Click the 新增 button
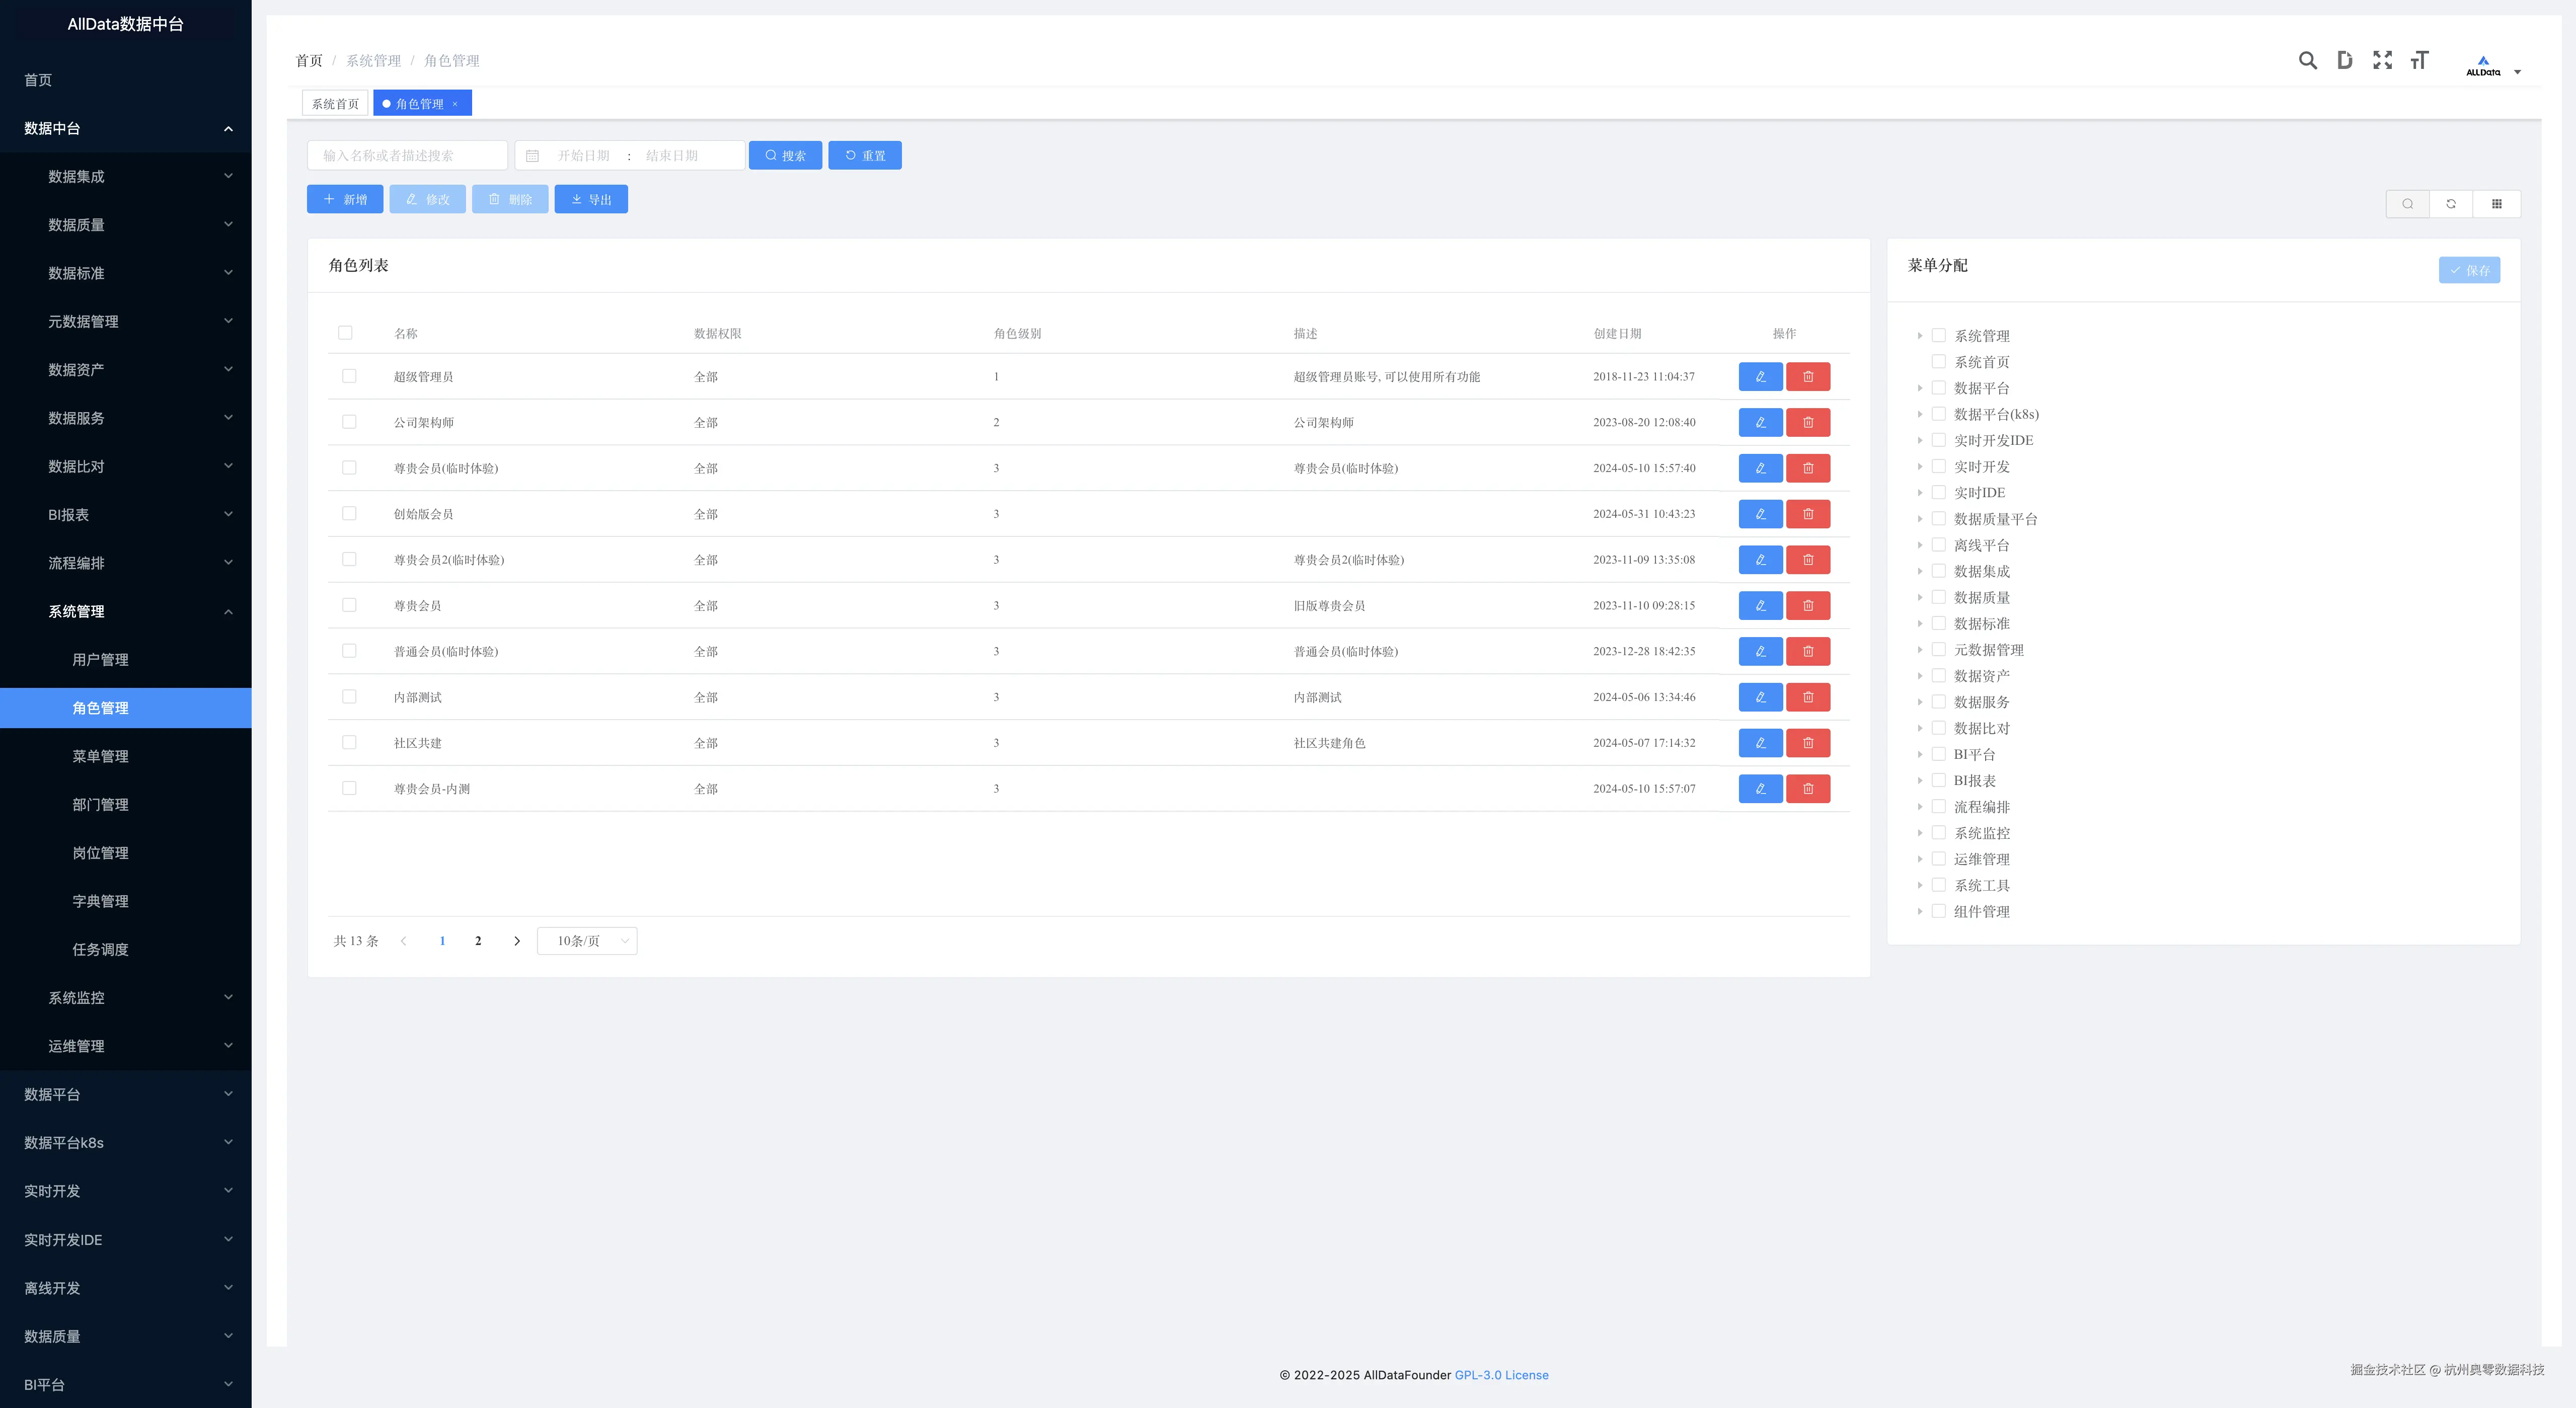Image resolution: width=2576 pixels, height=1408 pixels. pyautogui.click(x=345, y=200)
